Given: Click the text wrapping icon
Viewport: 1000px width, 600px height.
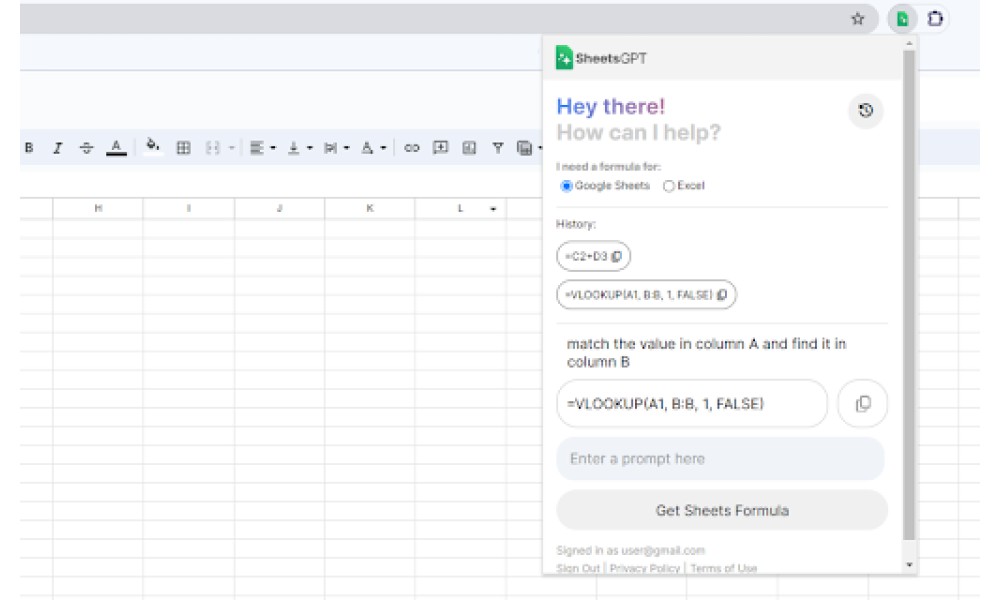Looking at the screenshot, I should [x=330, y=148].
